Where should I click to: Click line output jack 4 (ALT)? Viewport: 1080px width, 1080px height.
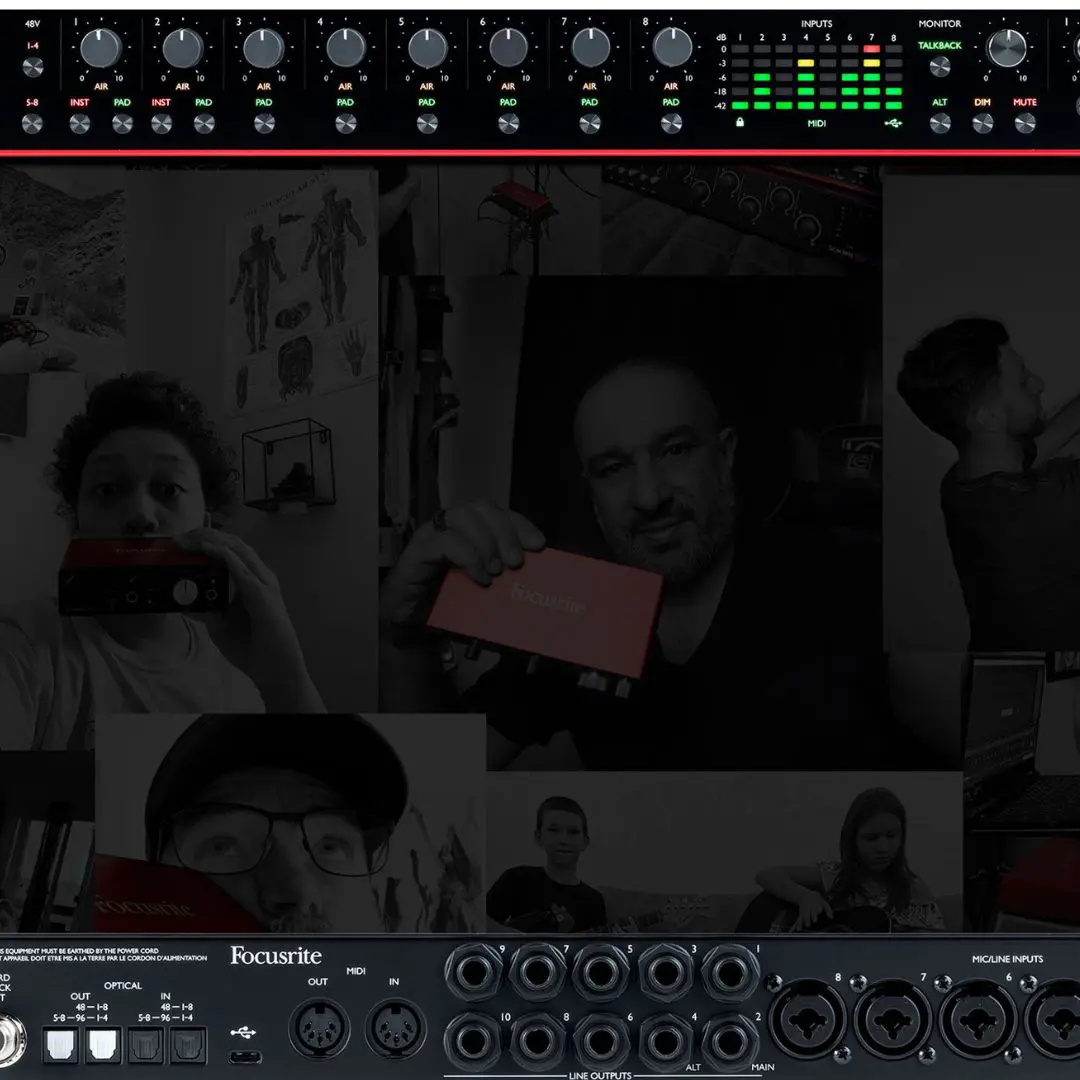[x=665, y=1041]
